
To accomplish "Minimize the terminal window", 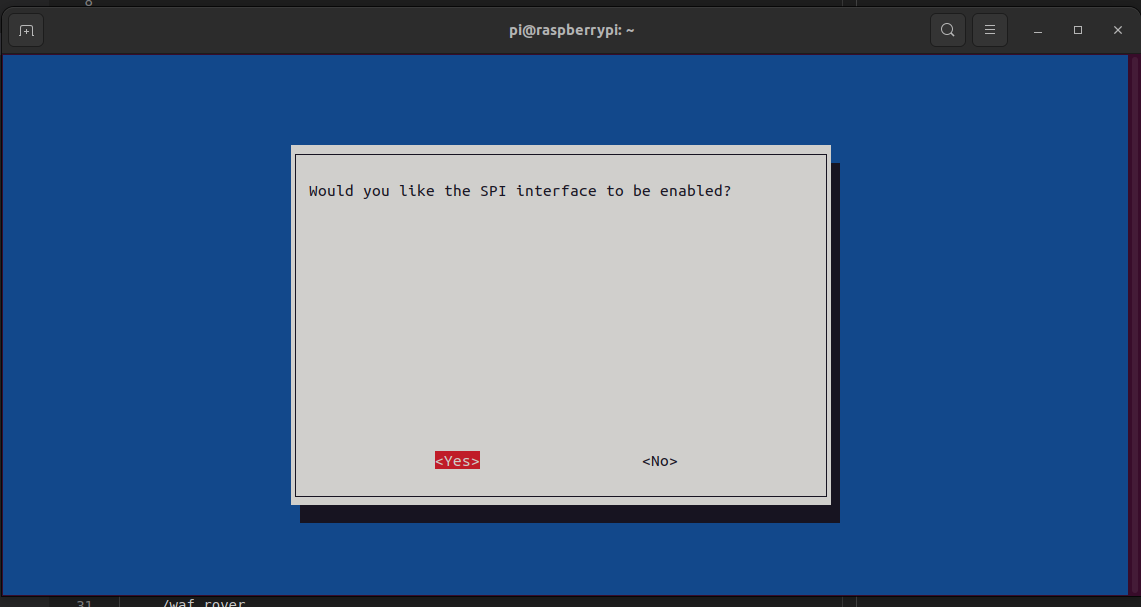I will [1038, 31].
